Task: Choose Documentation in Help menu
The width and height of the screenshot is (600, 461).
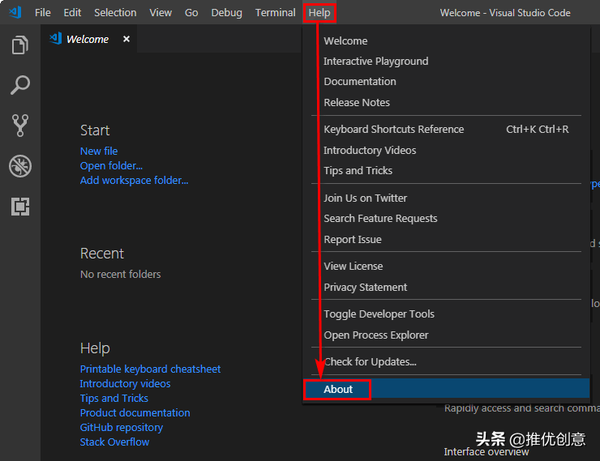Action: (446, 81)
